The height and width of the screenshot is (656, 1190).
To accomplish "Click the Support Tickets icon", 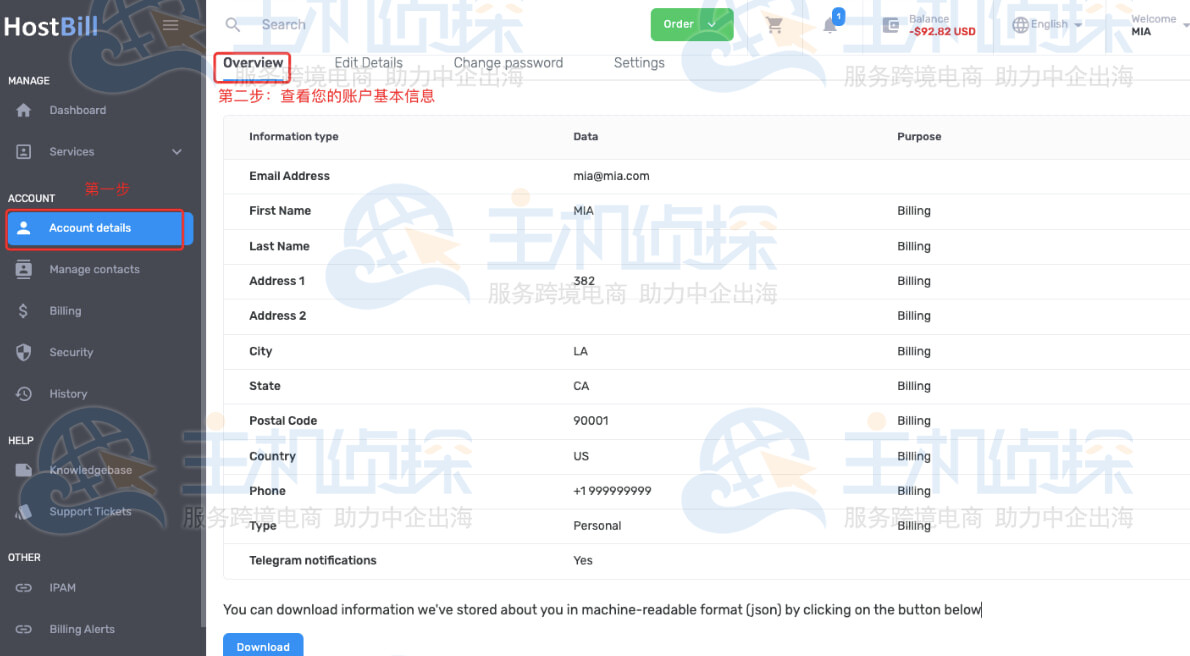I will 25,511.
